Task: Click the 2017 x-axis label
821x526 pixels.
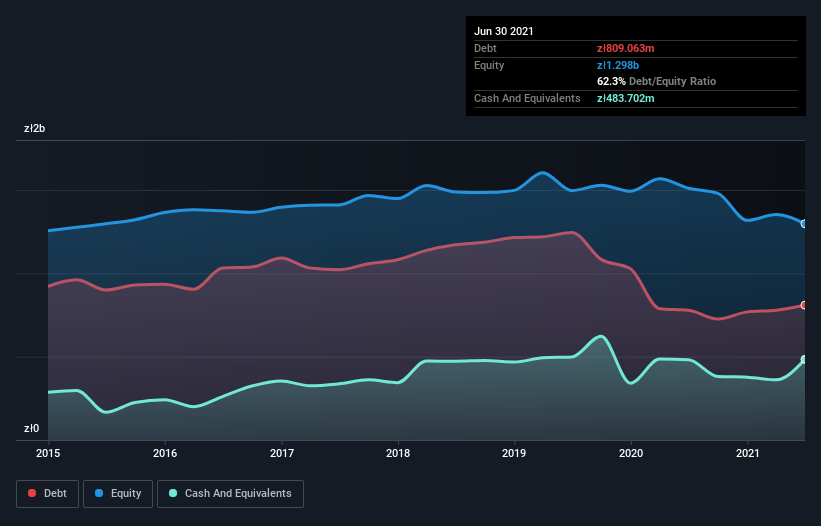Action: click(282, 453)
